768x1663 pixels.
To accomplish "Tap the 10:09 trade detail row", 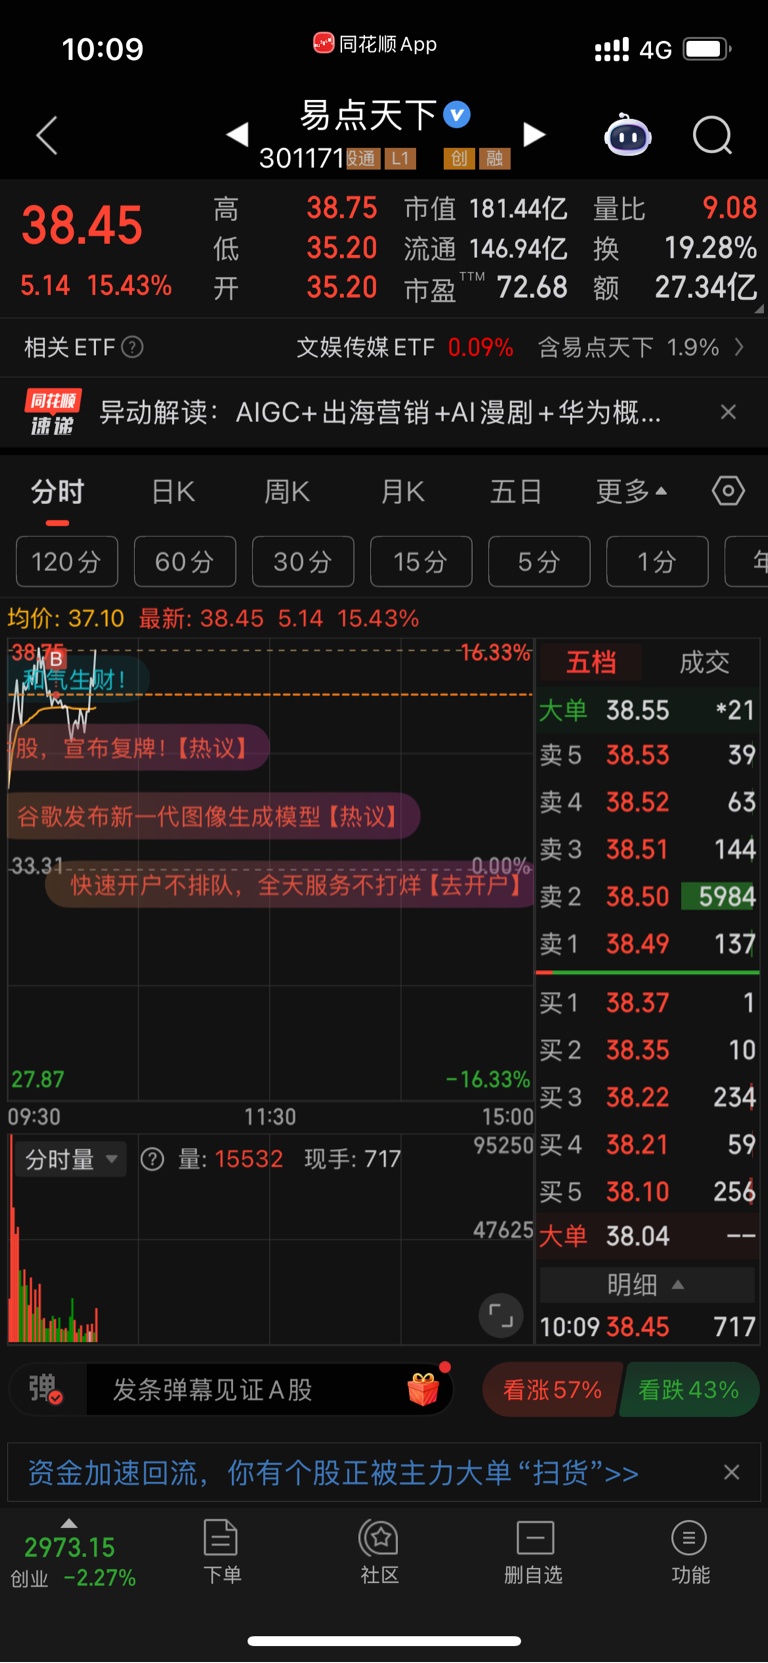I will pyautogui.click(x=647, y=1327).
